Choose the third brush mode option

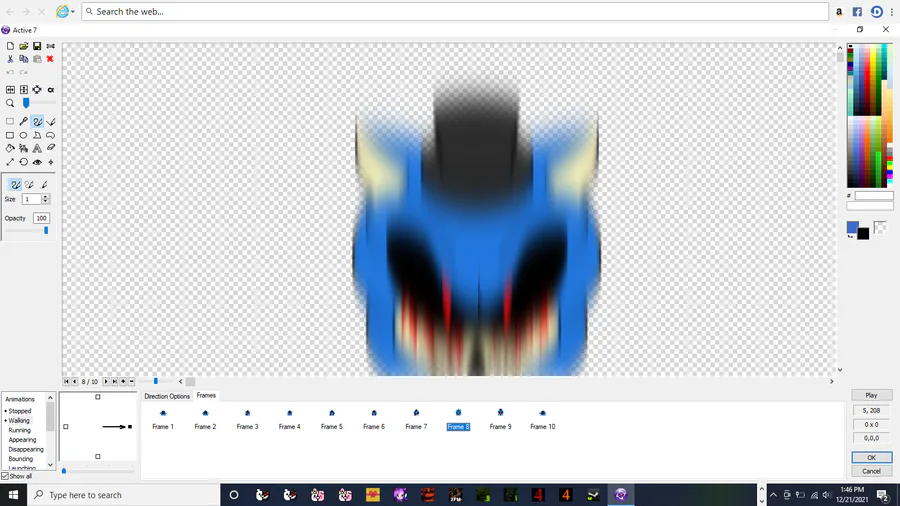point(44,185)
